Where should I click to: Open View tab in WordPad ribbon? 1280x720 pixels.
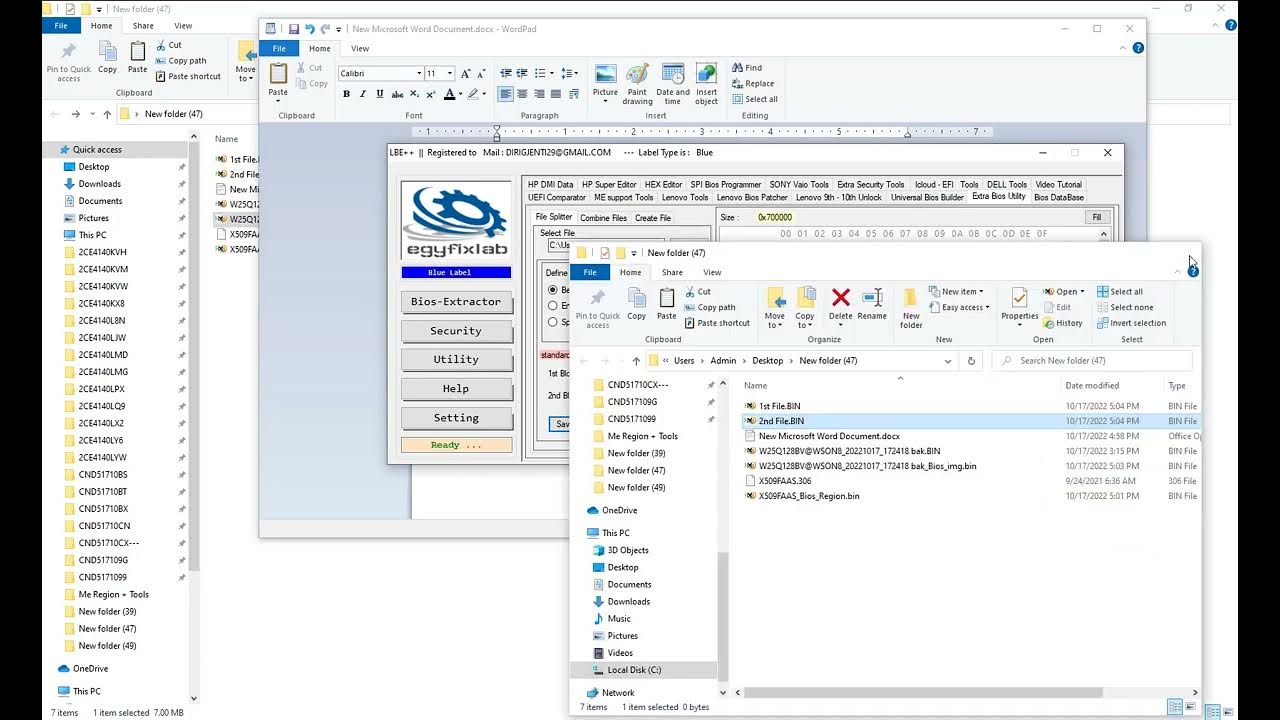[360, 48]
